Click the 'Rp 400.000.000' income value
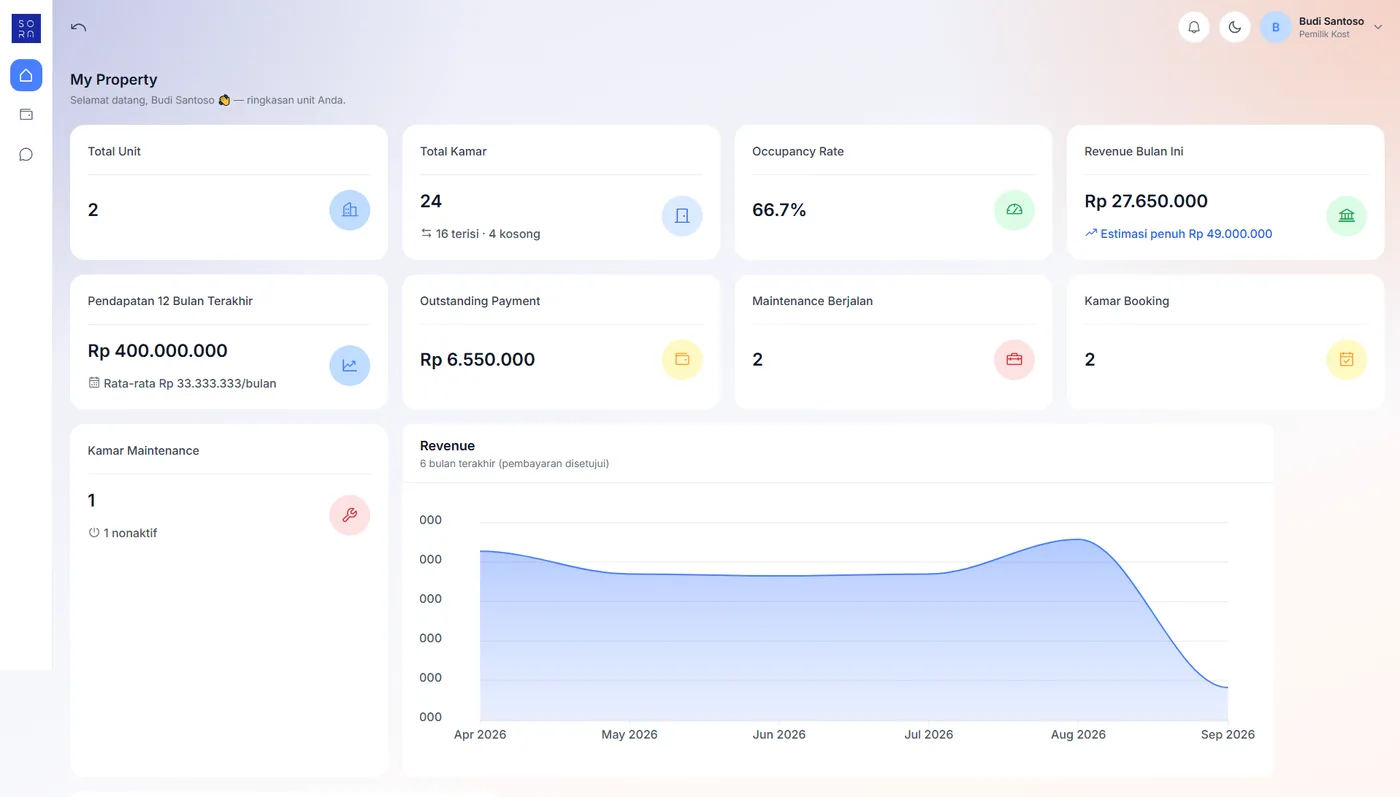1400x797 pixels. pyautogui.click(x=158, y=351)
